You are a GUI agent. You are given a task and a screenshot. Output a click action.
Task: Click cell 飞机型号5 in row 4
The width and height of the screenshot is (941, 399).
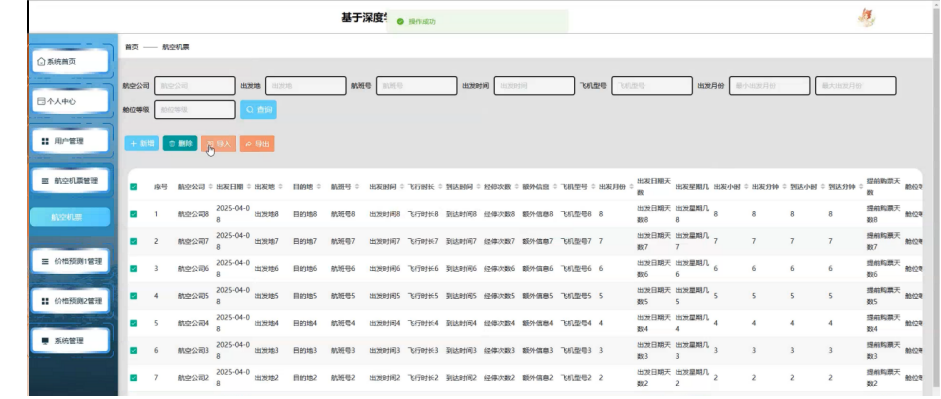pyautogui.click(x=576, y=296)
